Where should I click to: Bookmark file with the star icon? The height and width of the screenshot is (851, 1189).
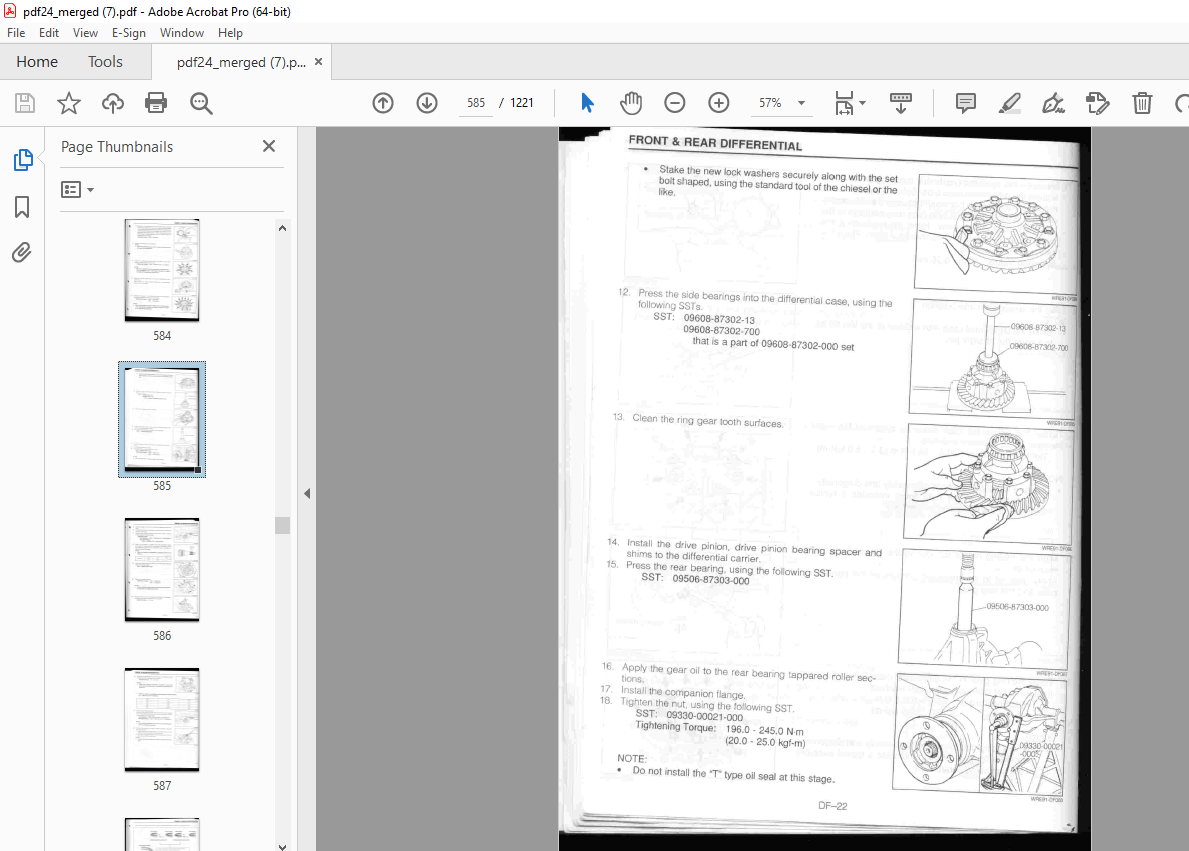pos(68,103)
